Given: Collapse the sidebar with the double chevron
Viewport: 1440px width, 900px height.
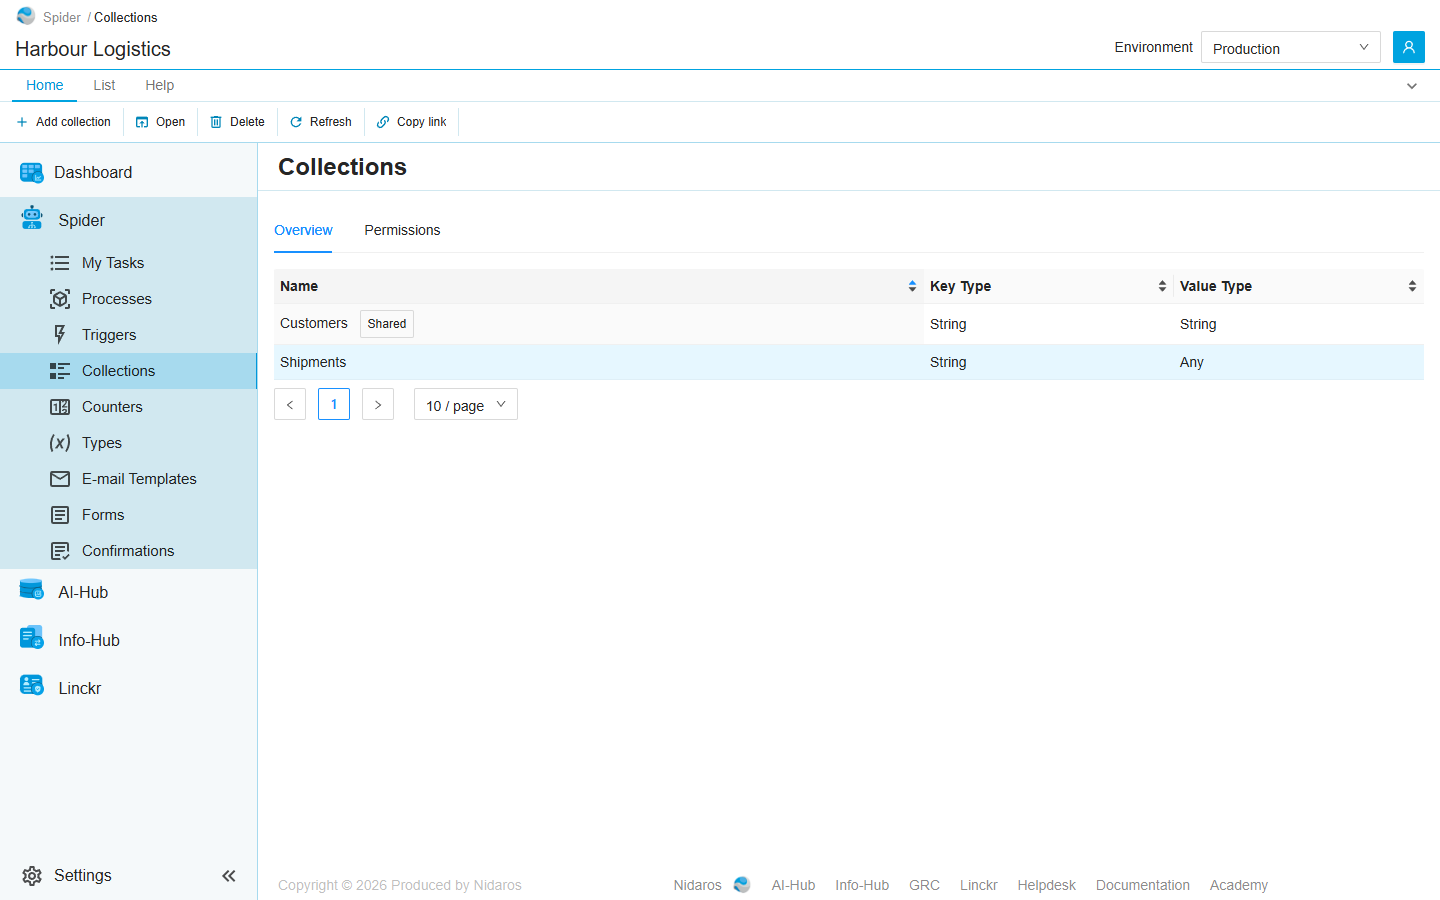Looking at the screenshot, I should pos(229,876).
